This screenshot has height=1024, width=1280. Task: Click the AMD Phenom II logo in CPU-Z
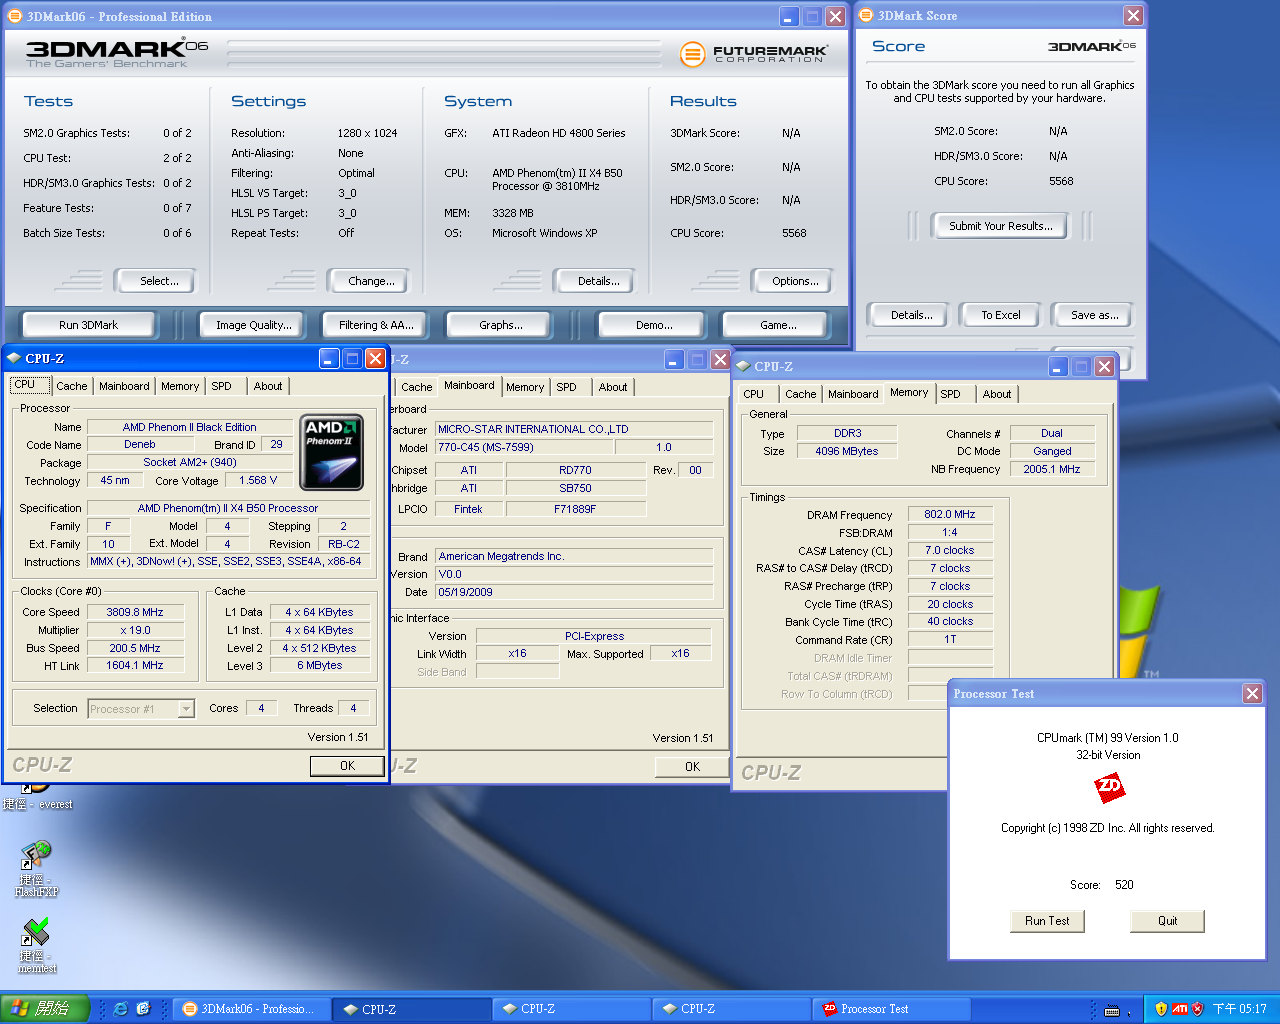pos(331,454)
